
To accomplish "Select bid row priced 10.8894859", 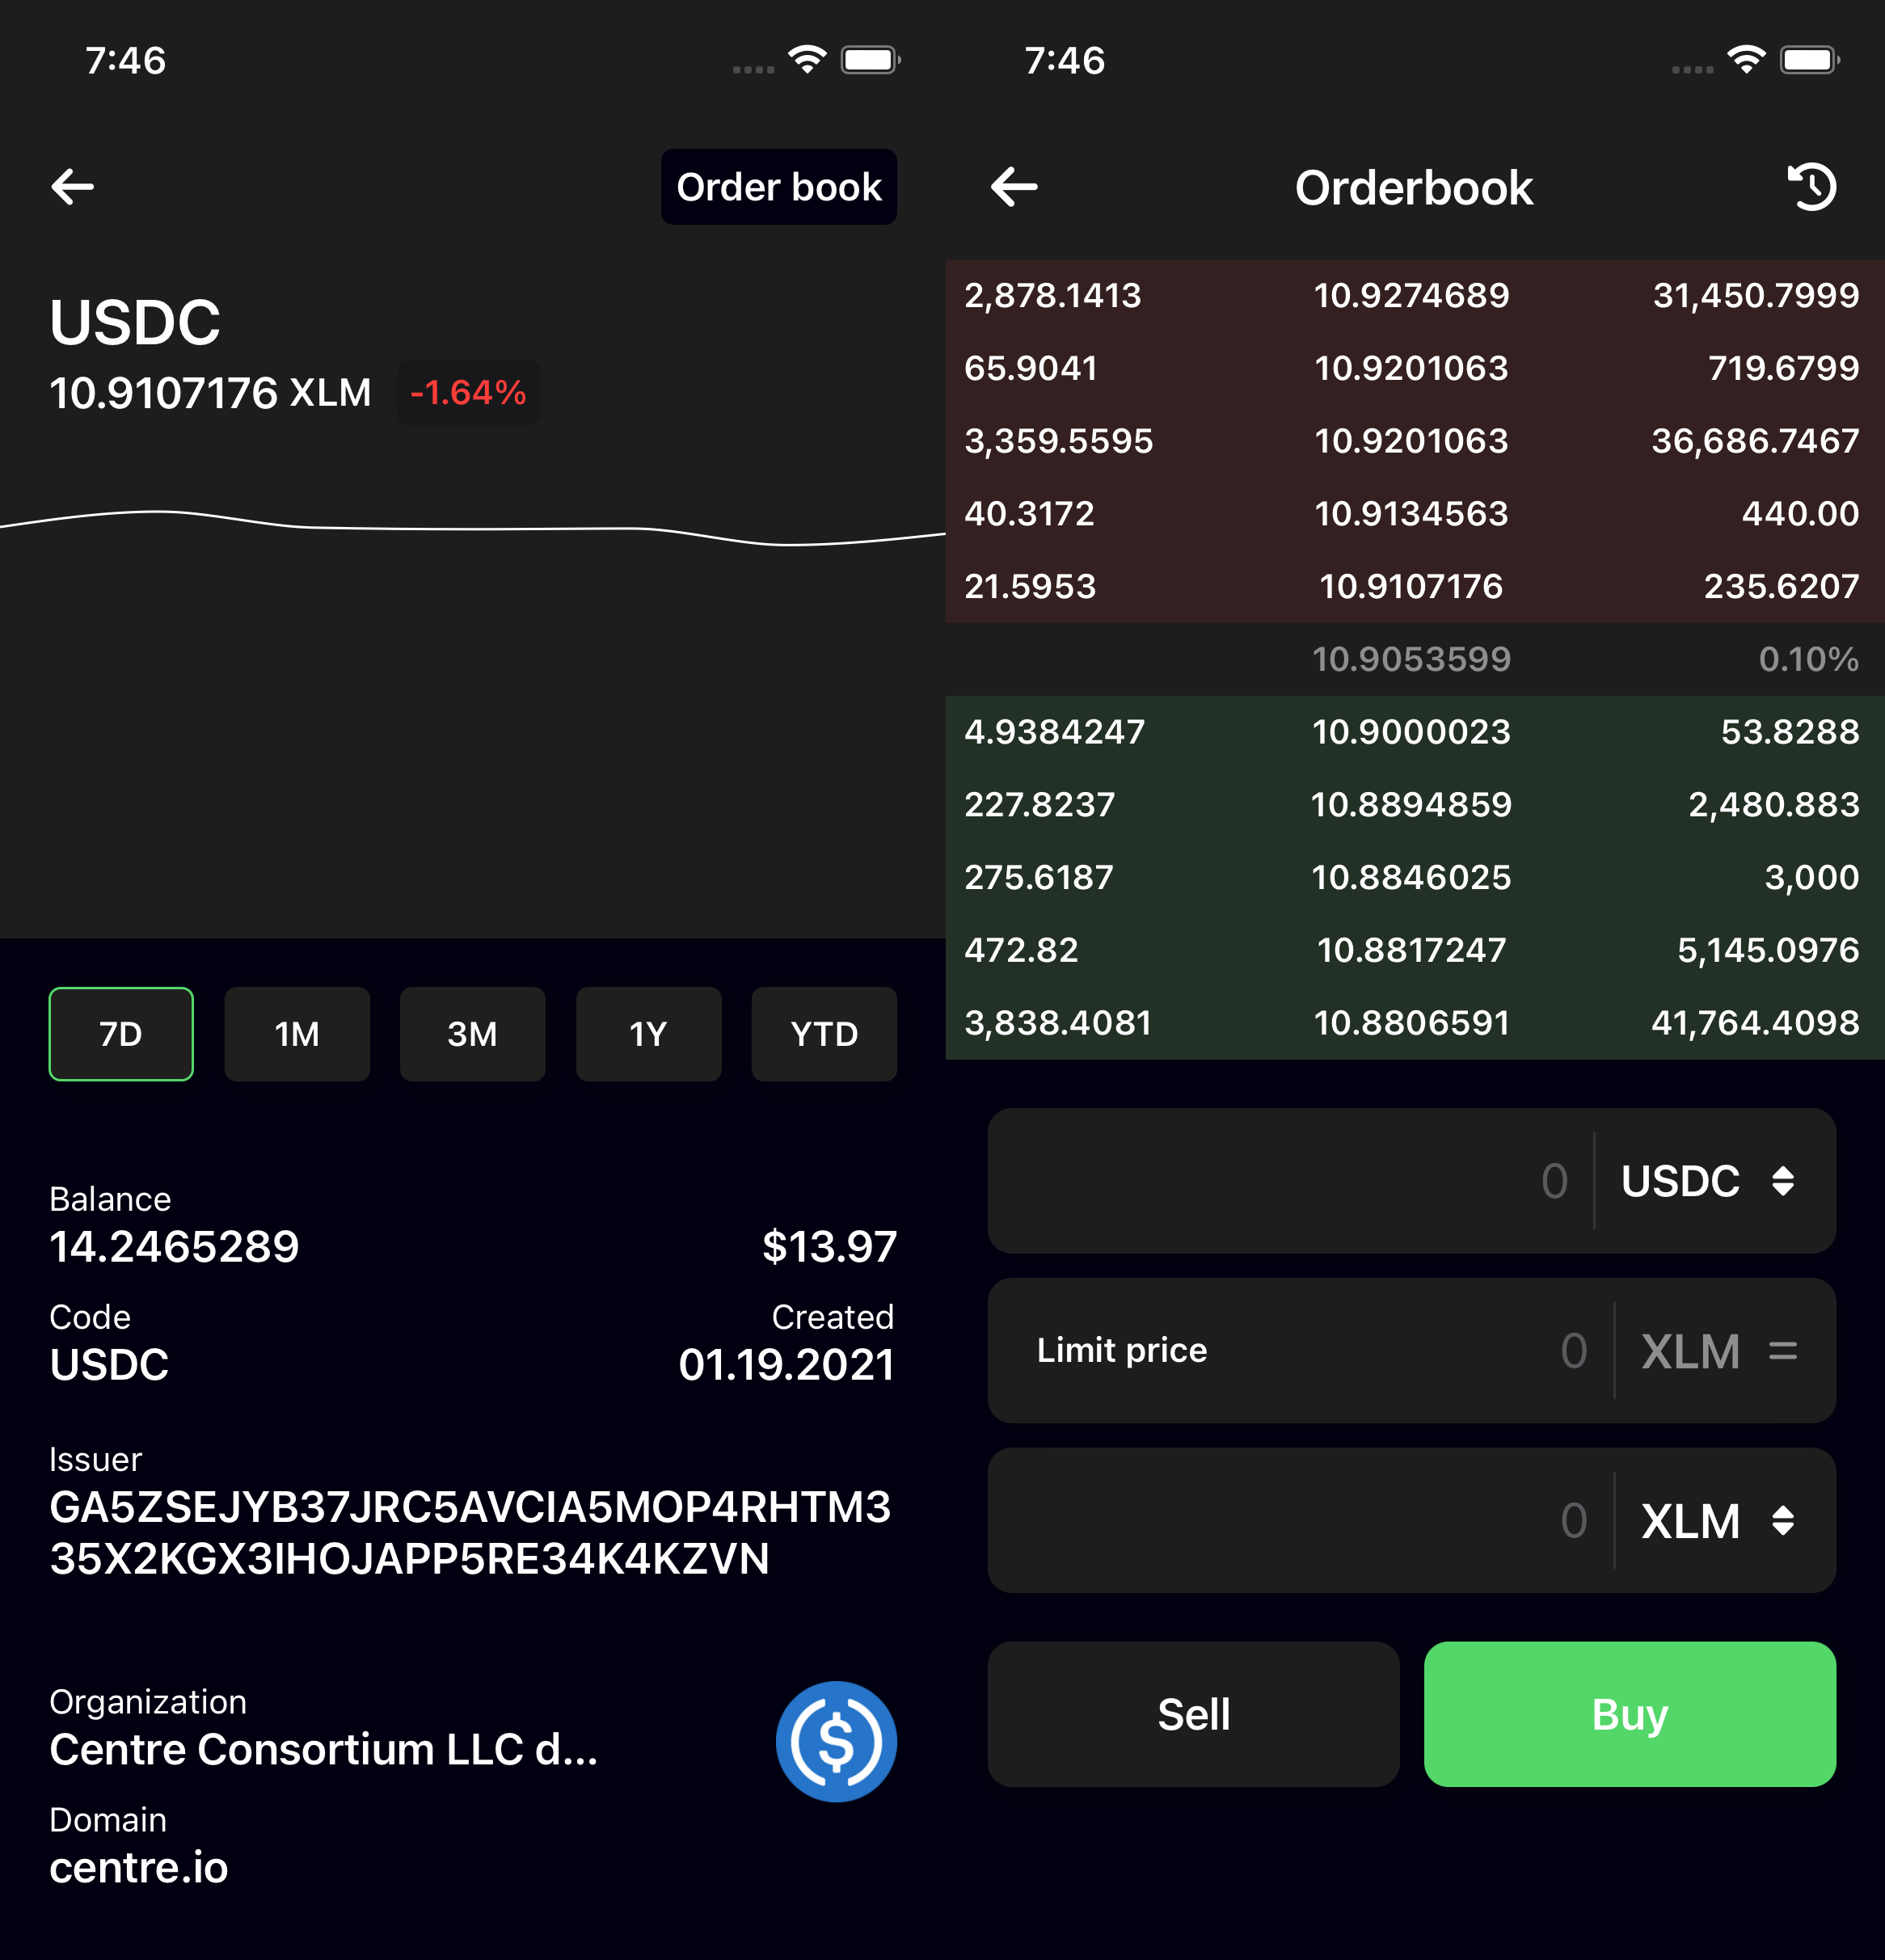I will (1415, 805).
